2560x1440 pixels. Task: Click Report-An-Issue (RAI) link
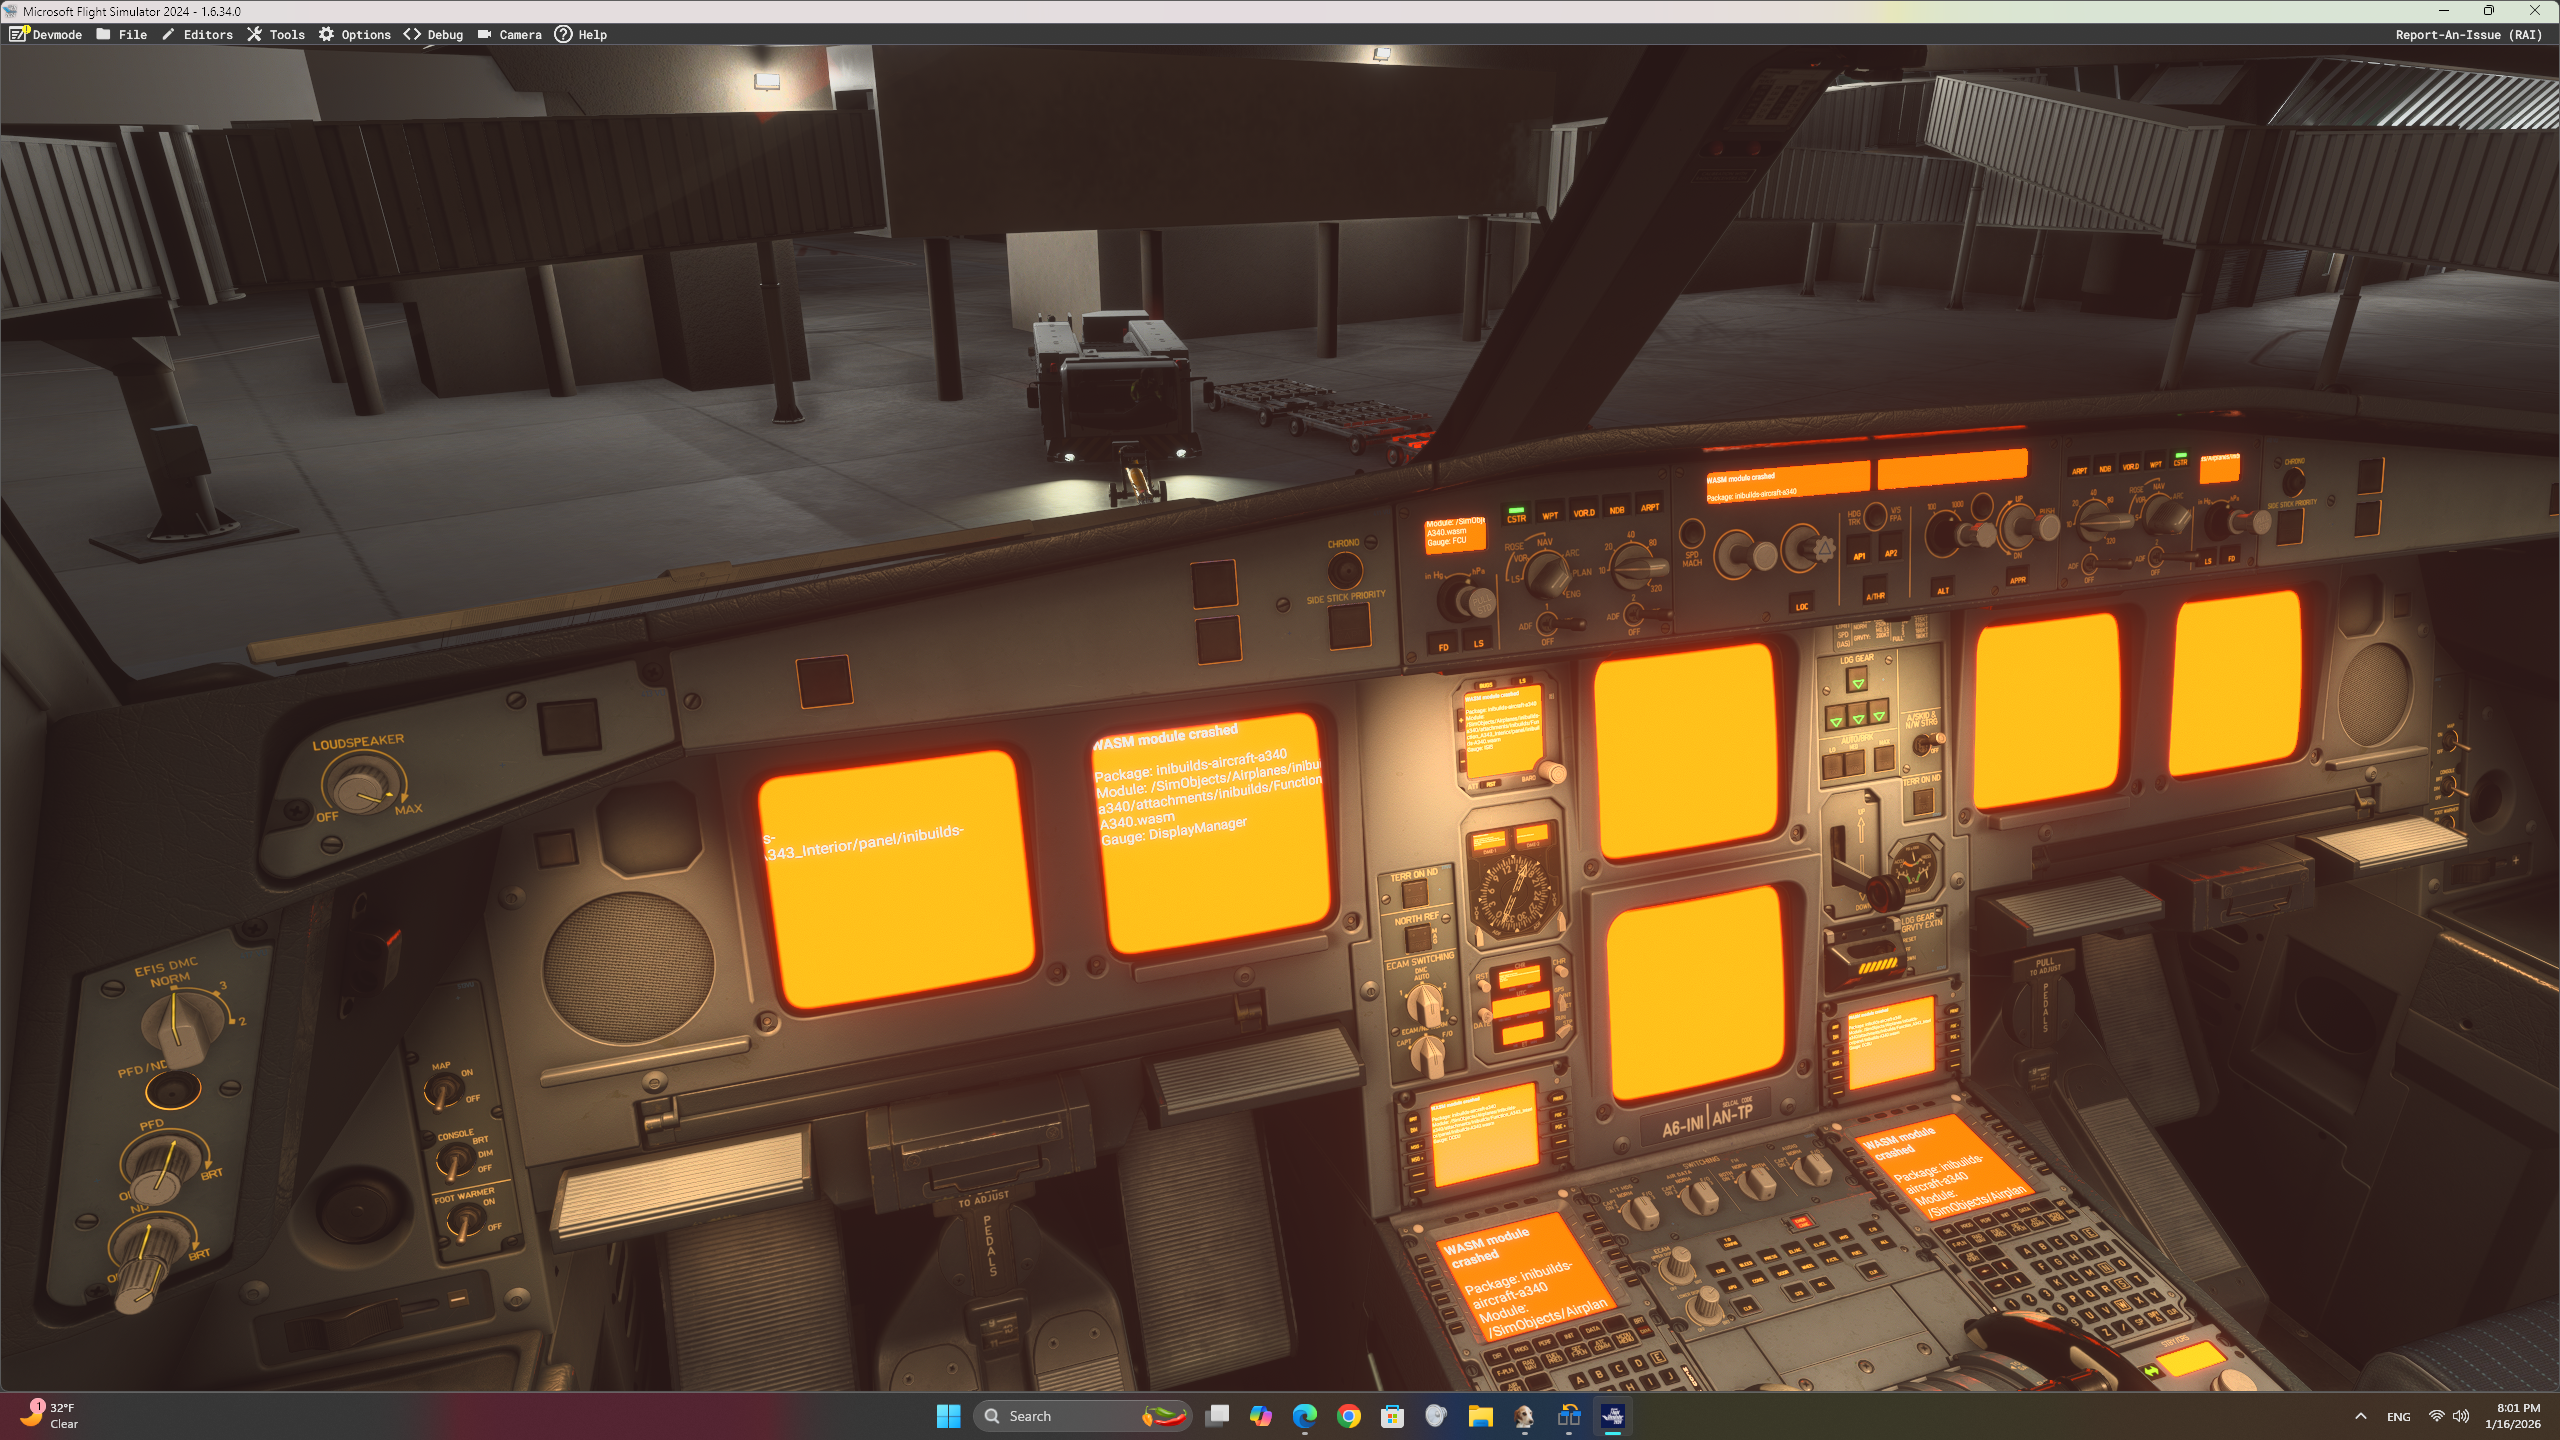tap(2467, 34)
